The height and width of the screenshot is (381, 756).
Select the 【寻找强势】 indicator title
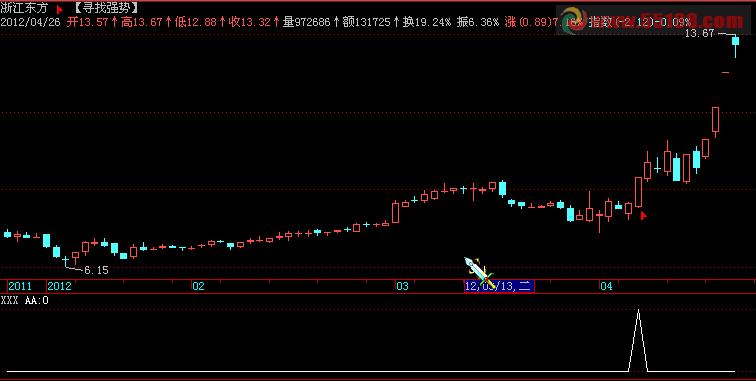click(x=106, y=8)
